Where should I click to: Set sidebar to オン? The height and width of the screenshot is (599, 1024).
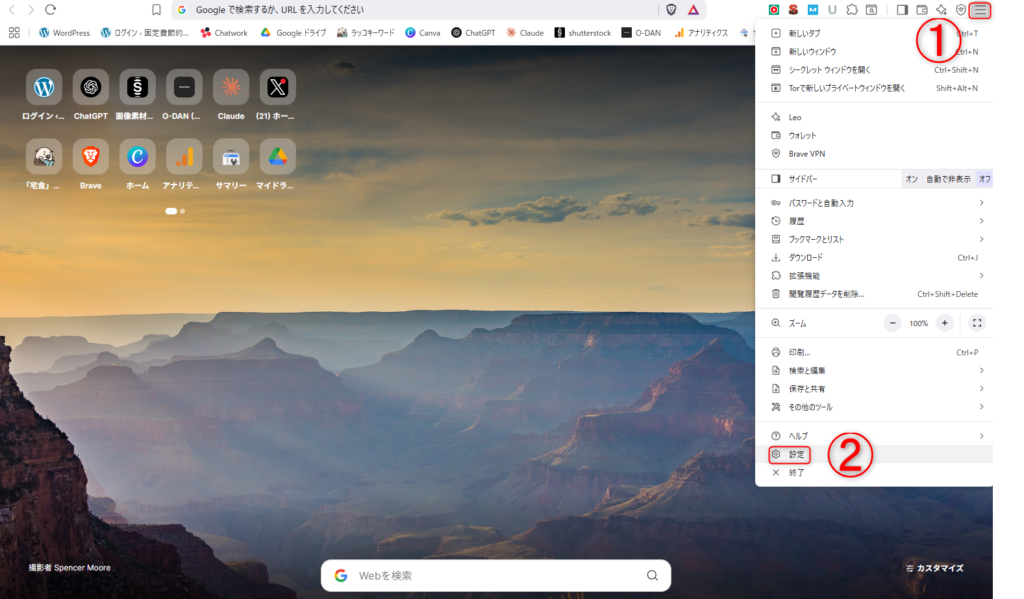point(911,179)
